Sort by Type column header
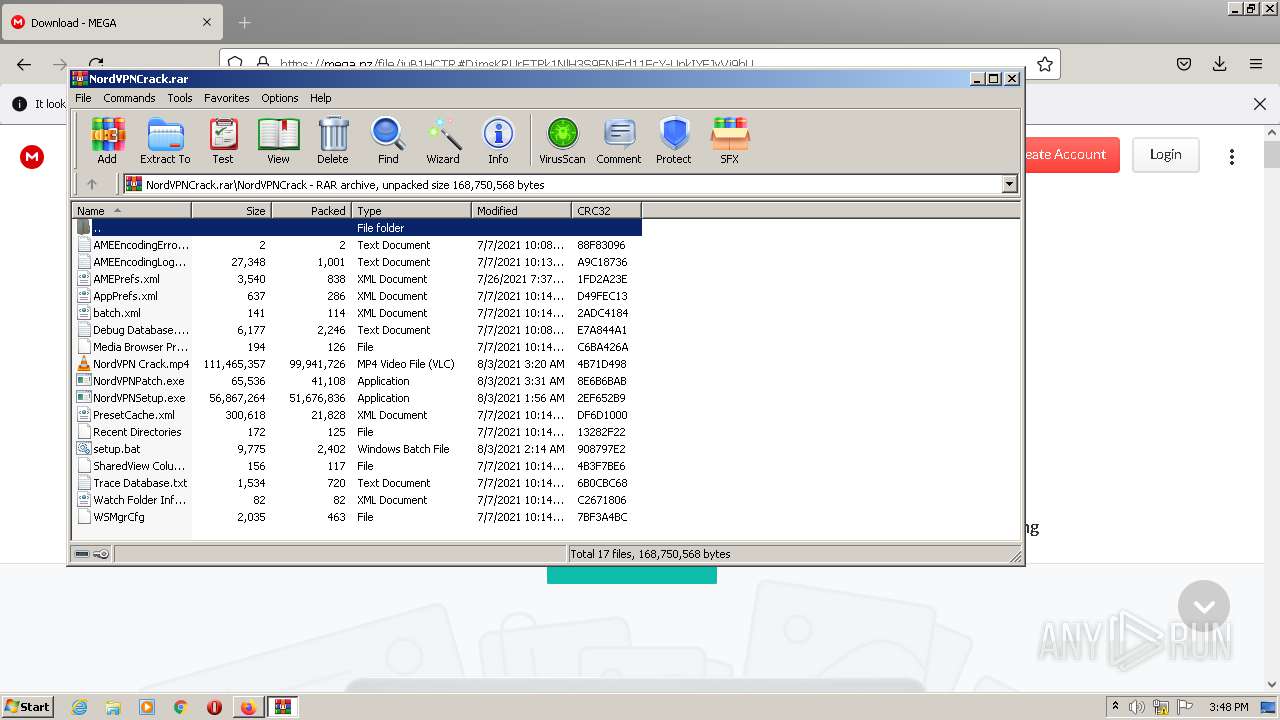1280x720 pixels. [x=411, y=211]
